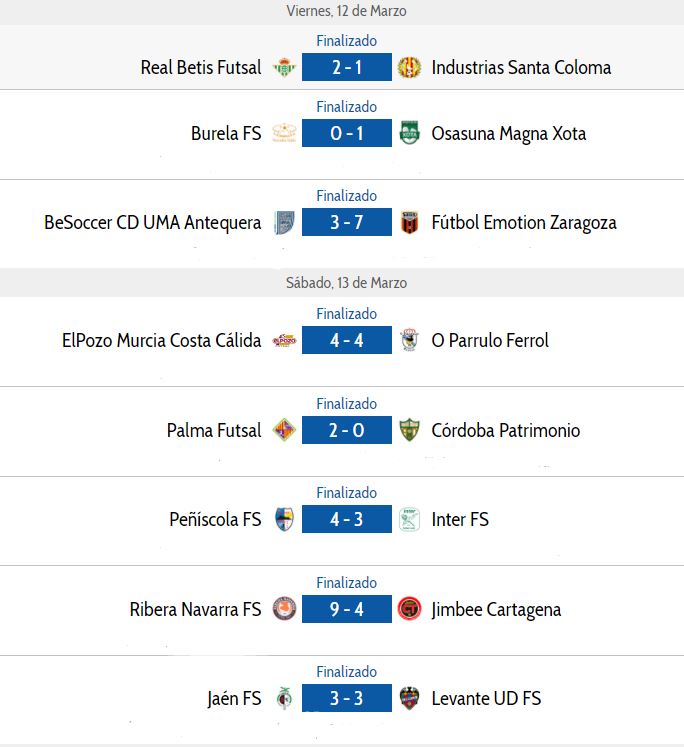The image size is (684, 747).
Task: Open the ElPozo Murcia team logo
Action: (x=284, y=340)
